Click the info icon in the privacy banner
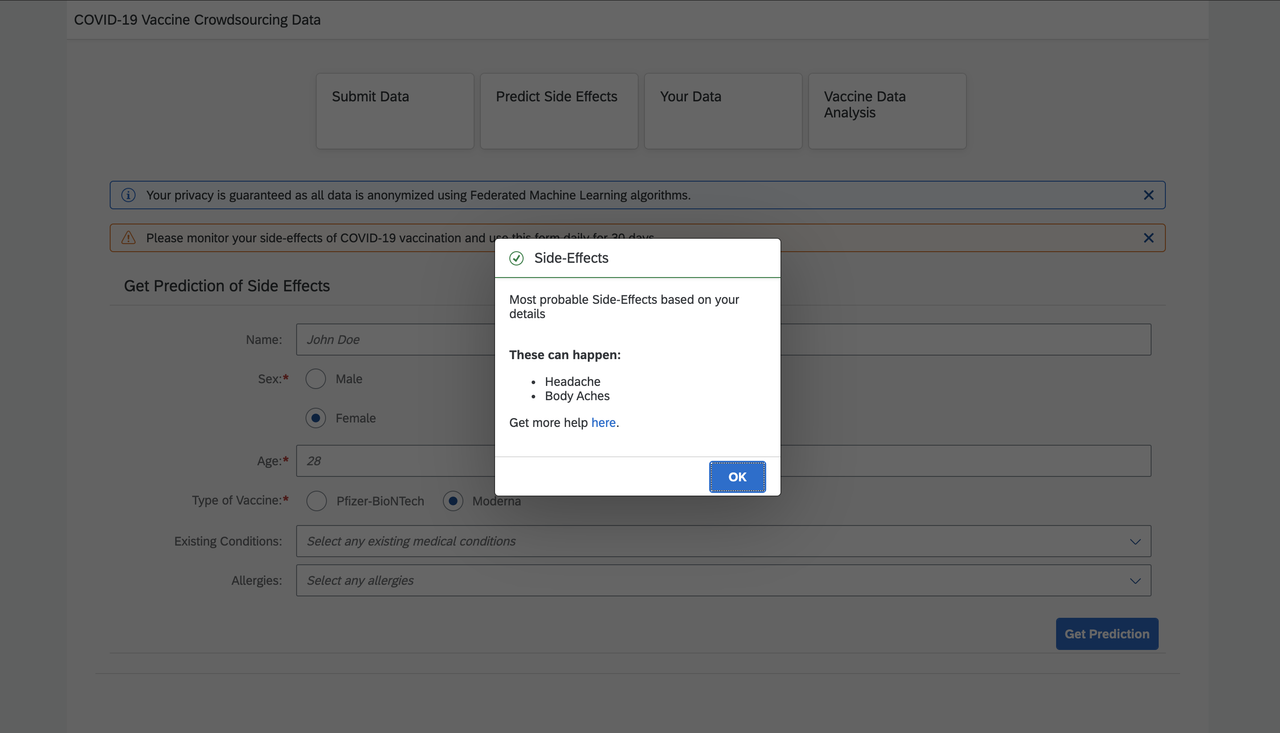The width and height of the screenshot is (1280, 733). [127, 194]
